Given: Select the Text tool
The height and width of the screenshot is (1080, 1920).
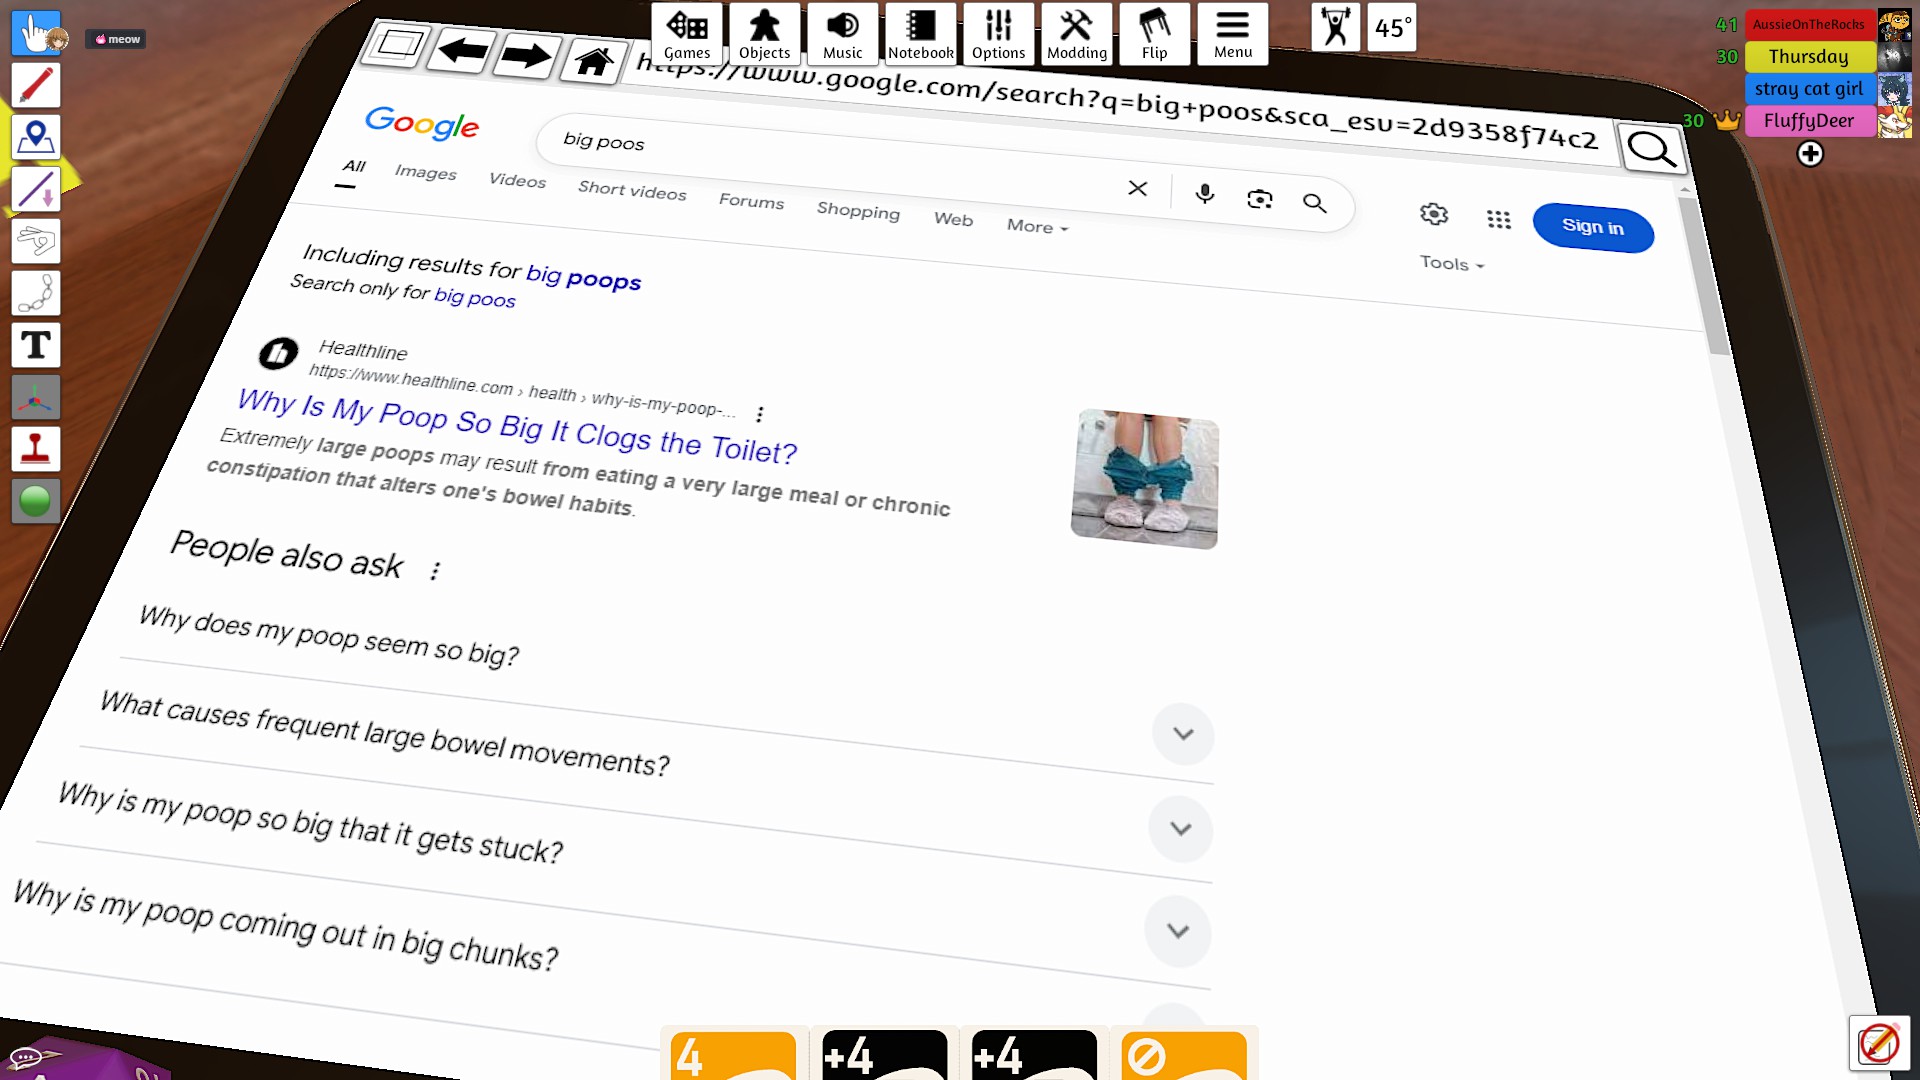Looking at the screenshot, I should coord(36,345).
